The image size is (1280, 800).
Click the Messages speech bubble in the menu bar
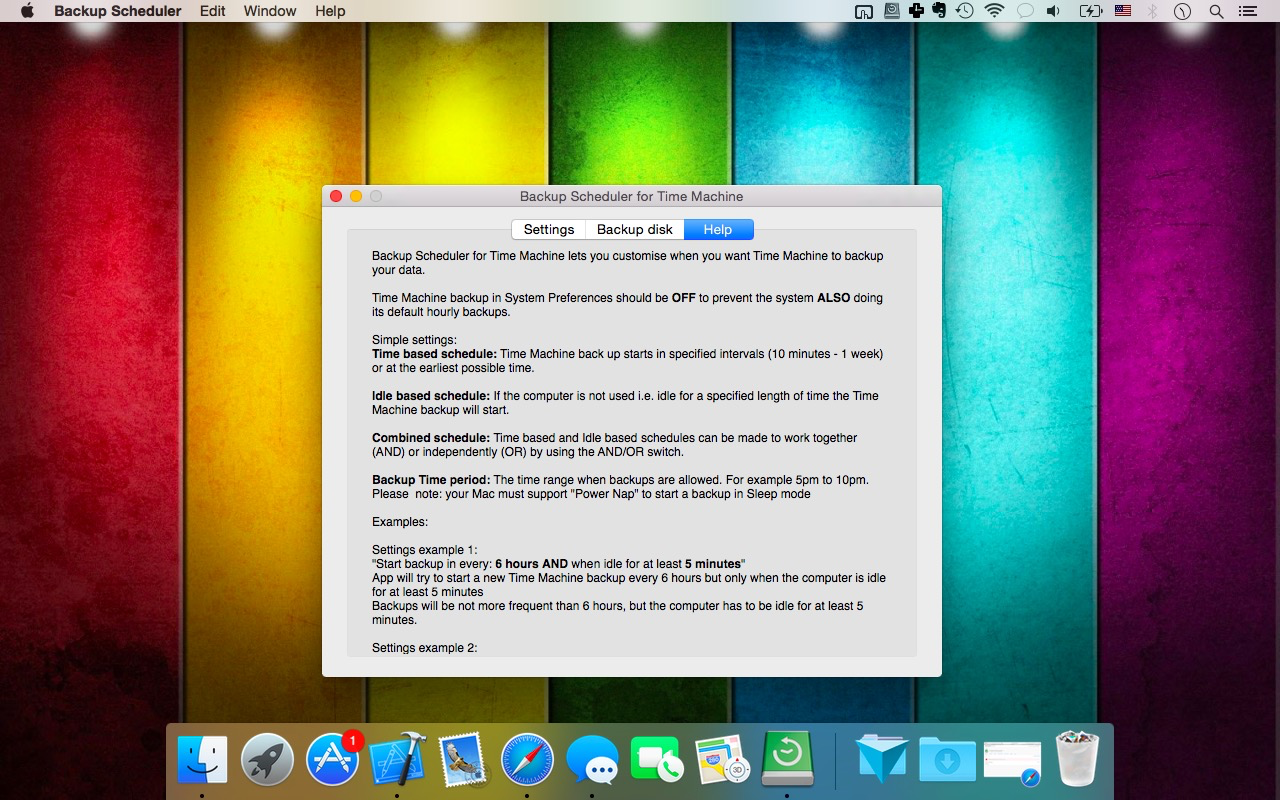(1025, 11)
